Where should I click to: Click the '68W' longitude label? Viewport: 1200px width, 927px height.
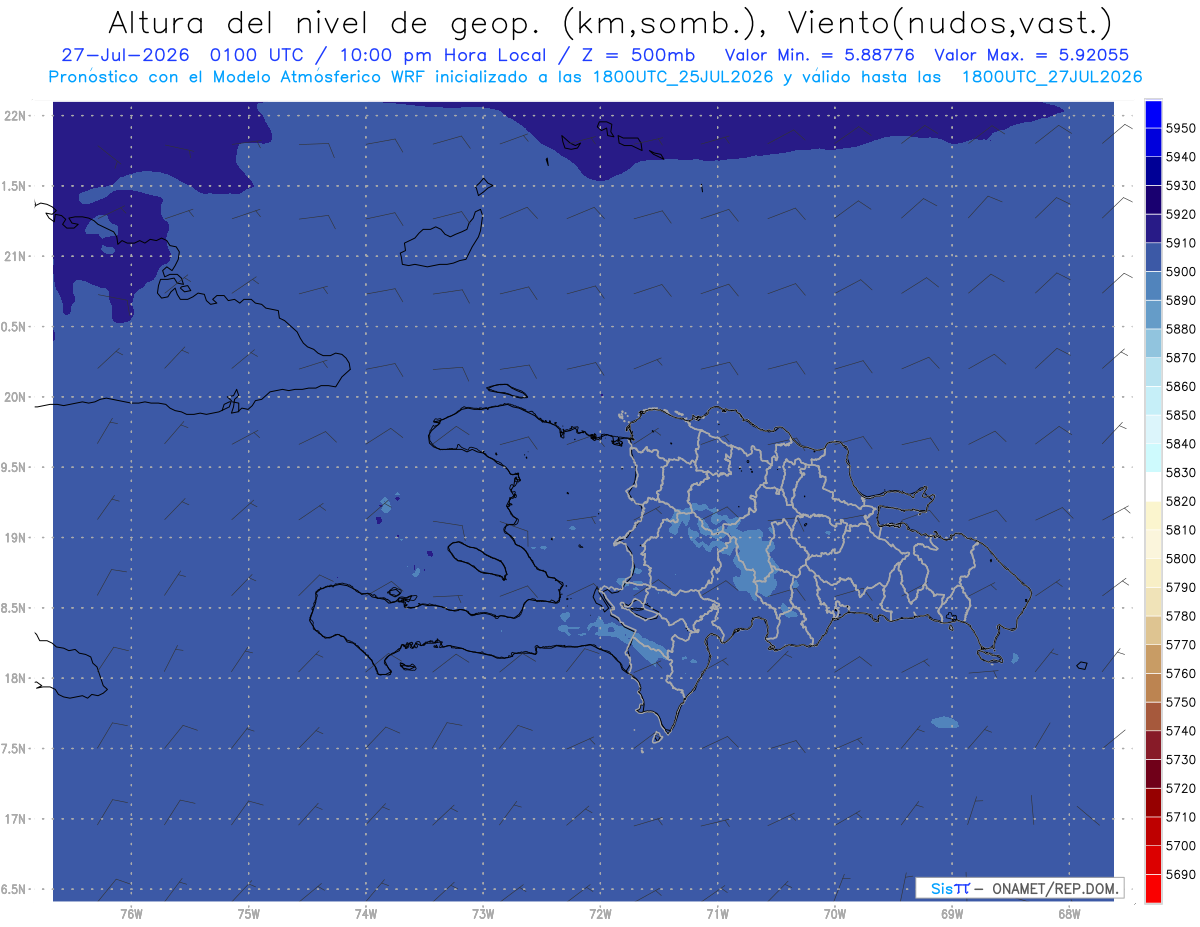coord(1069,913)
